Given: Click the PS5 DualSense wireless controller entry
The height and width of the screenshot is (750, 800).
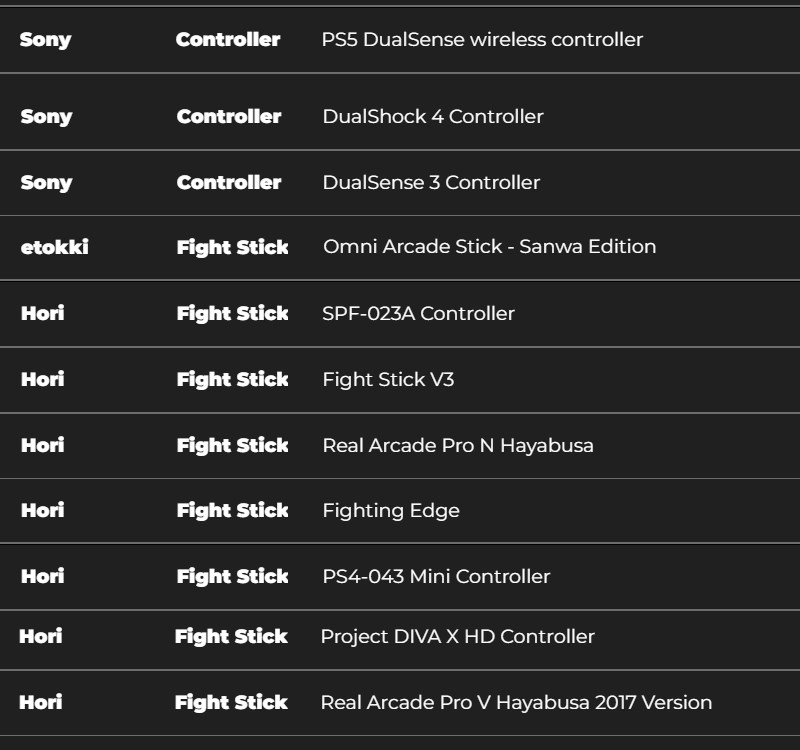Looking at the screenshot, I should (481, 40).
